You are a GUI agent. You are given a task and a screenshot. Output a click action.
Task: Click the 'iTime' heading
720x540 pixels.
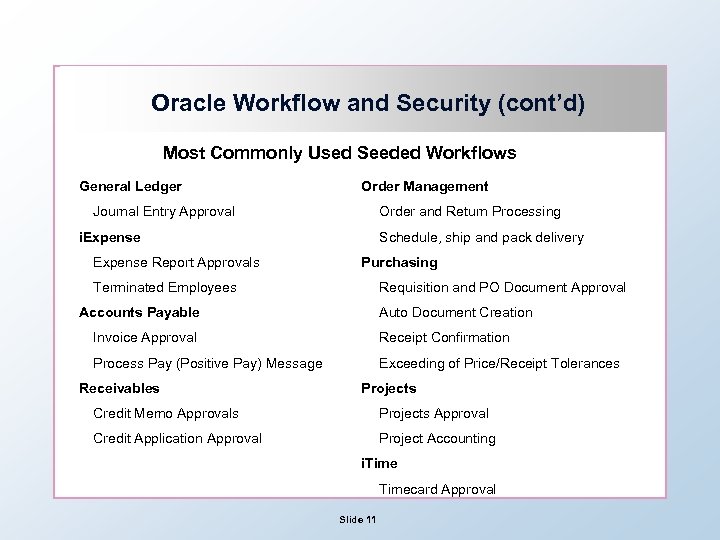point(379,463)
